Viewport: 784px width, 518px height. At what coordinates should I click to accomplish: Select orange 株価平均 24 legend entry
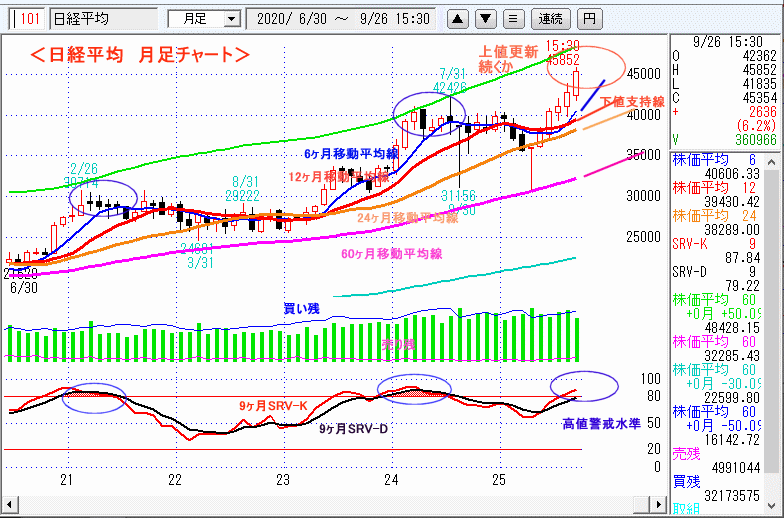725,222
